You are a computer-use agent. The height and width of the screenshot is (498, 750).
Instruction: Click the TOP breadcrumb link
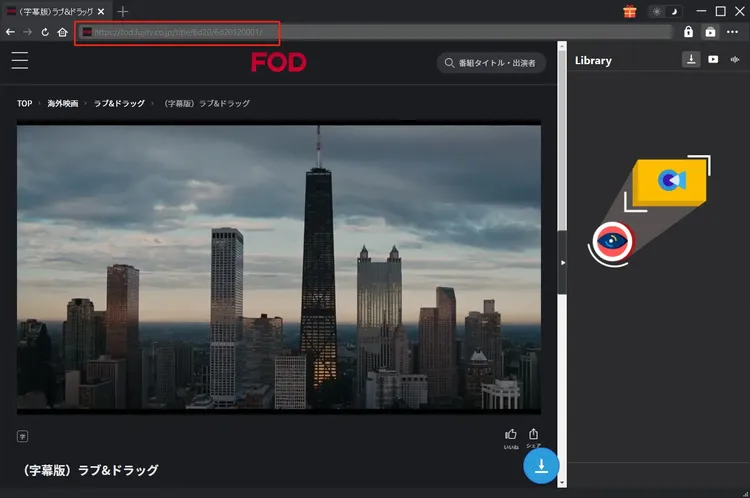25,103
